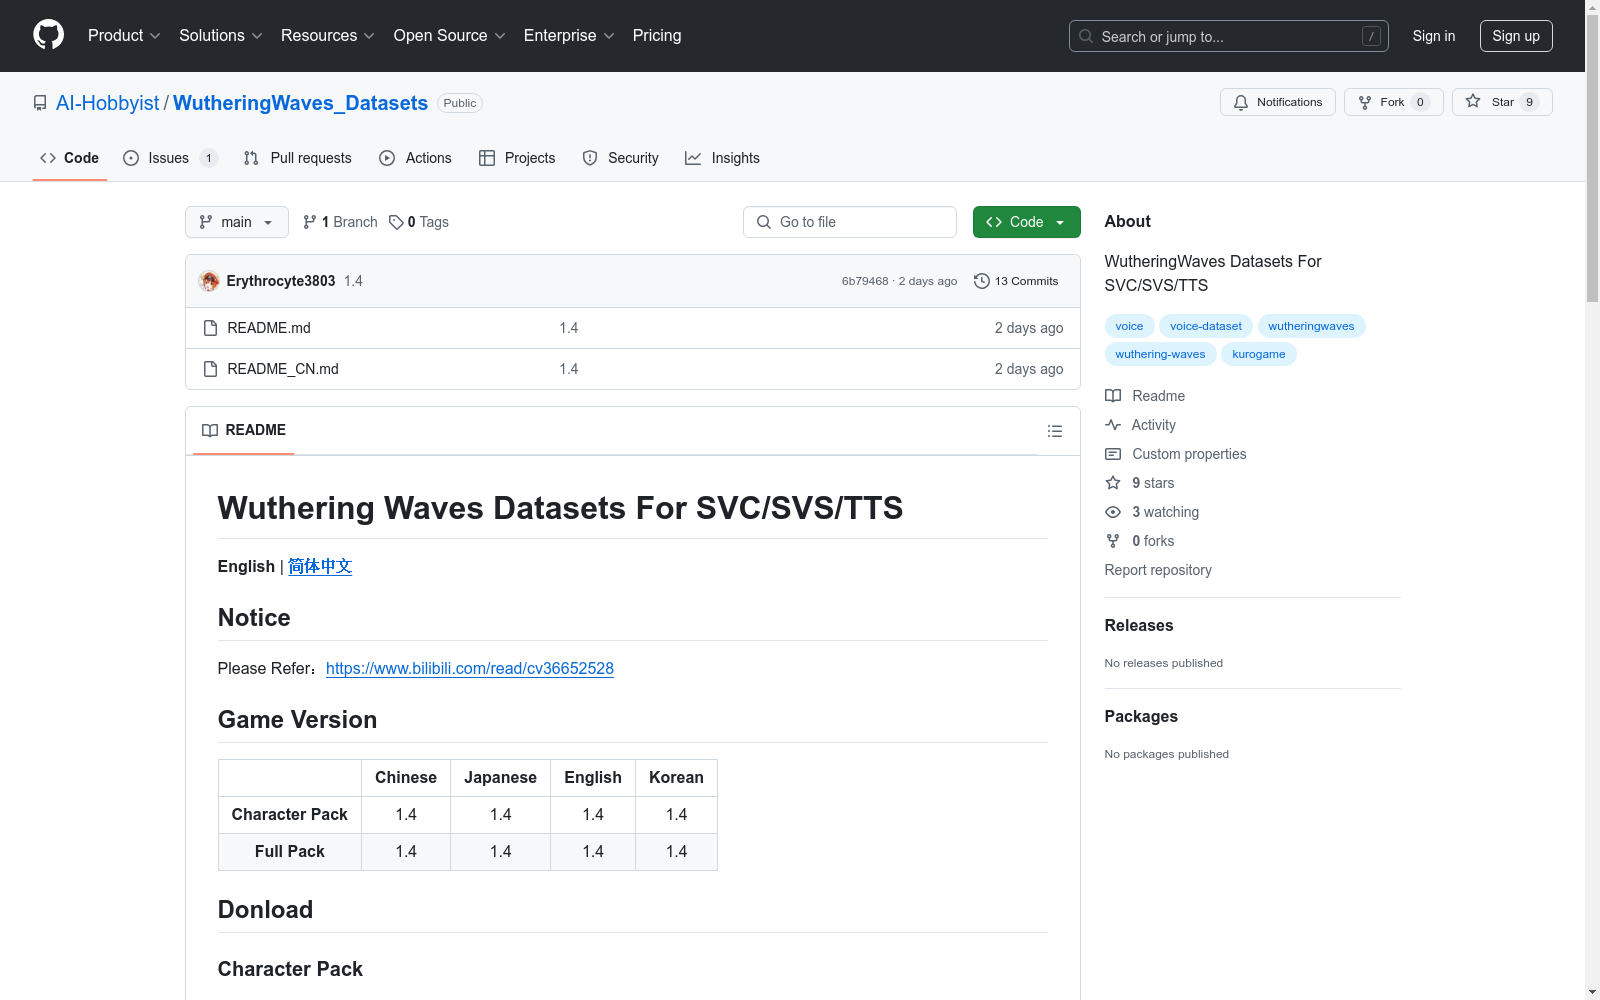Click Report repository link
This screenshot has width=1600, height=1000.
pos(1158,570)
